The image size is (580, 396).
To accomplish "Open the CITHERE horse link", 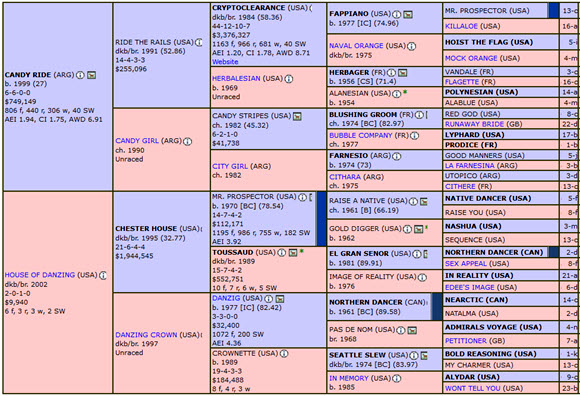I will point(460,187).
